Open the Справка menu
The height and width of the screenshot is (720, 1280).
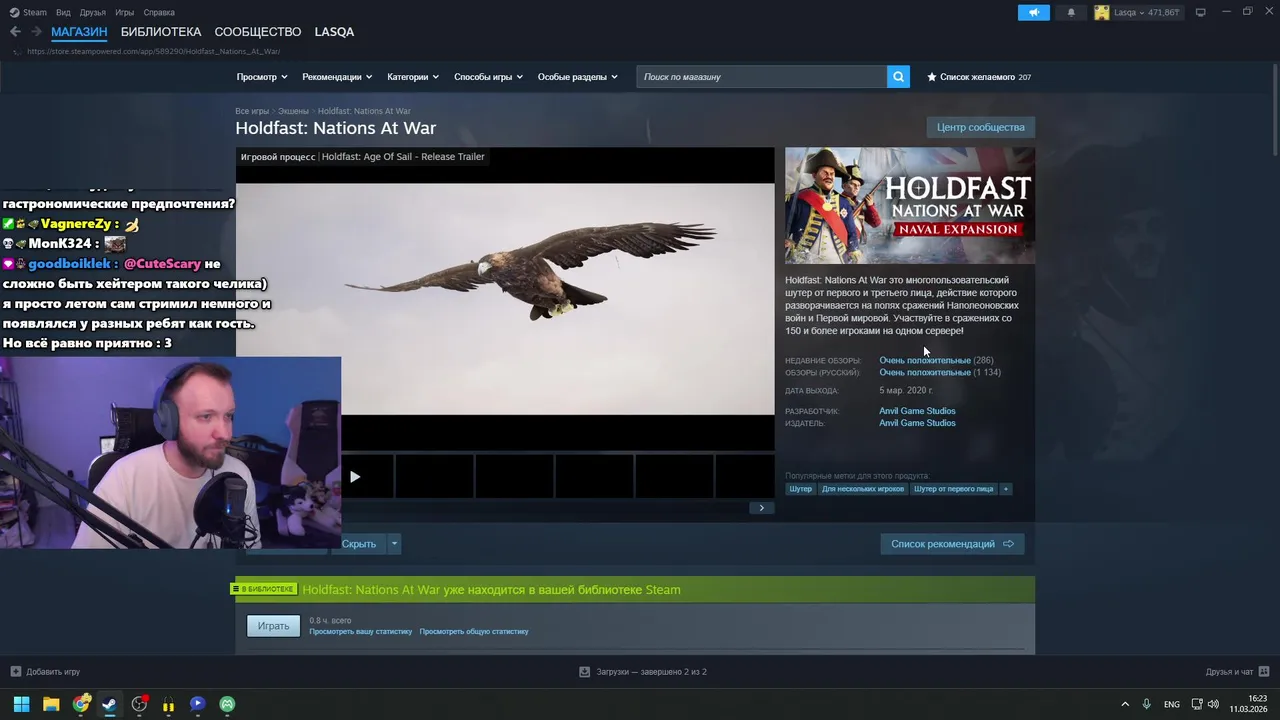159,12
